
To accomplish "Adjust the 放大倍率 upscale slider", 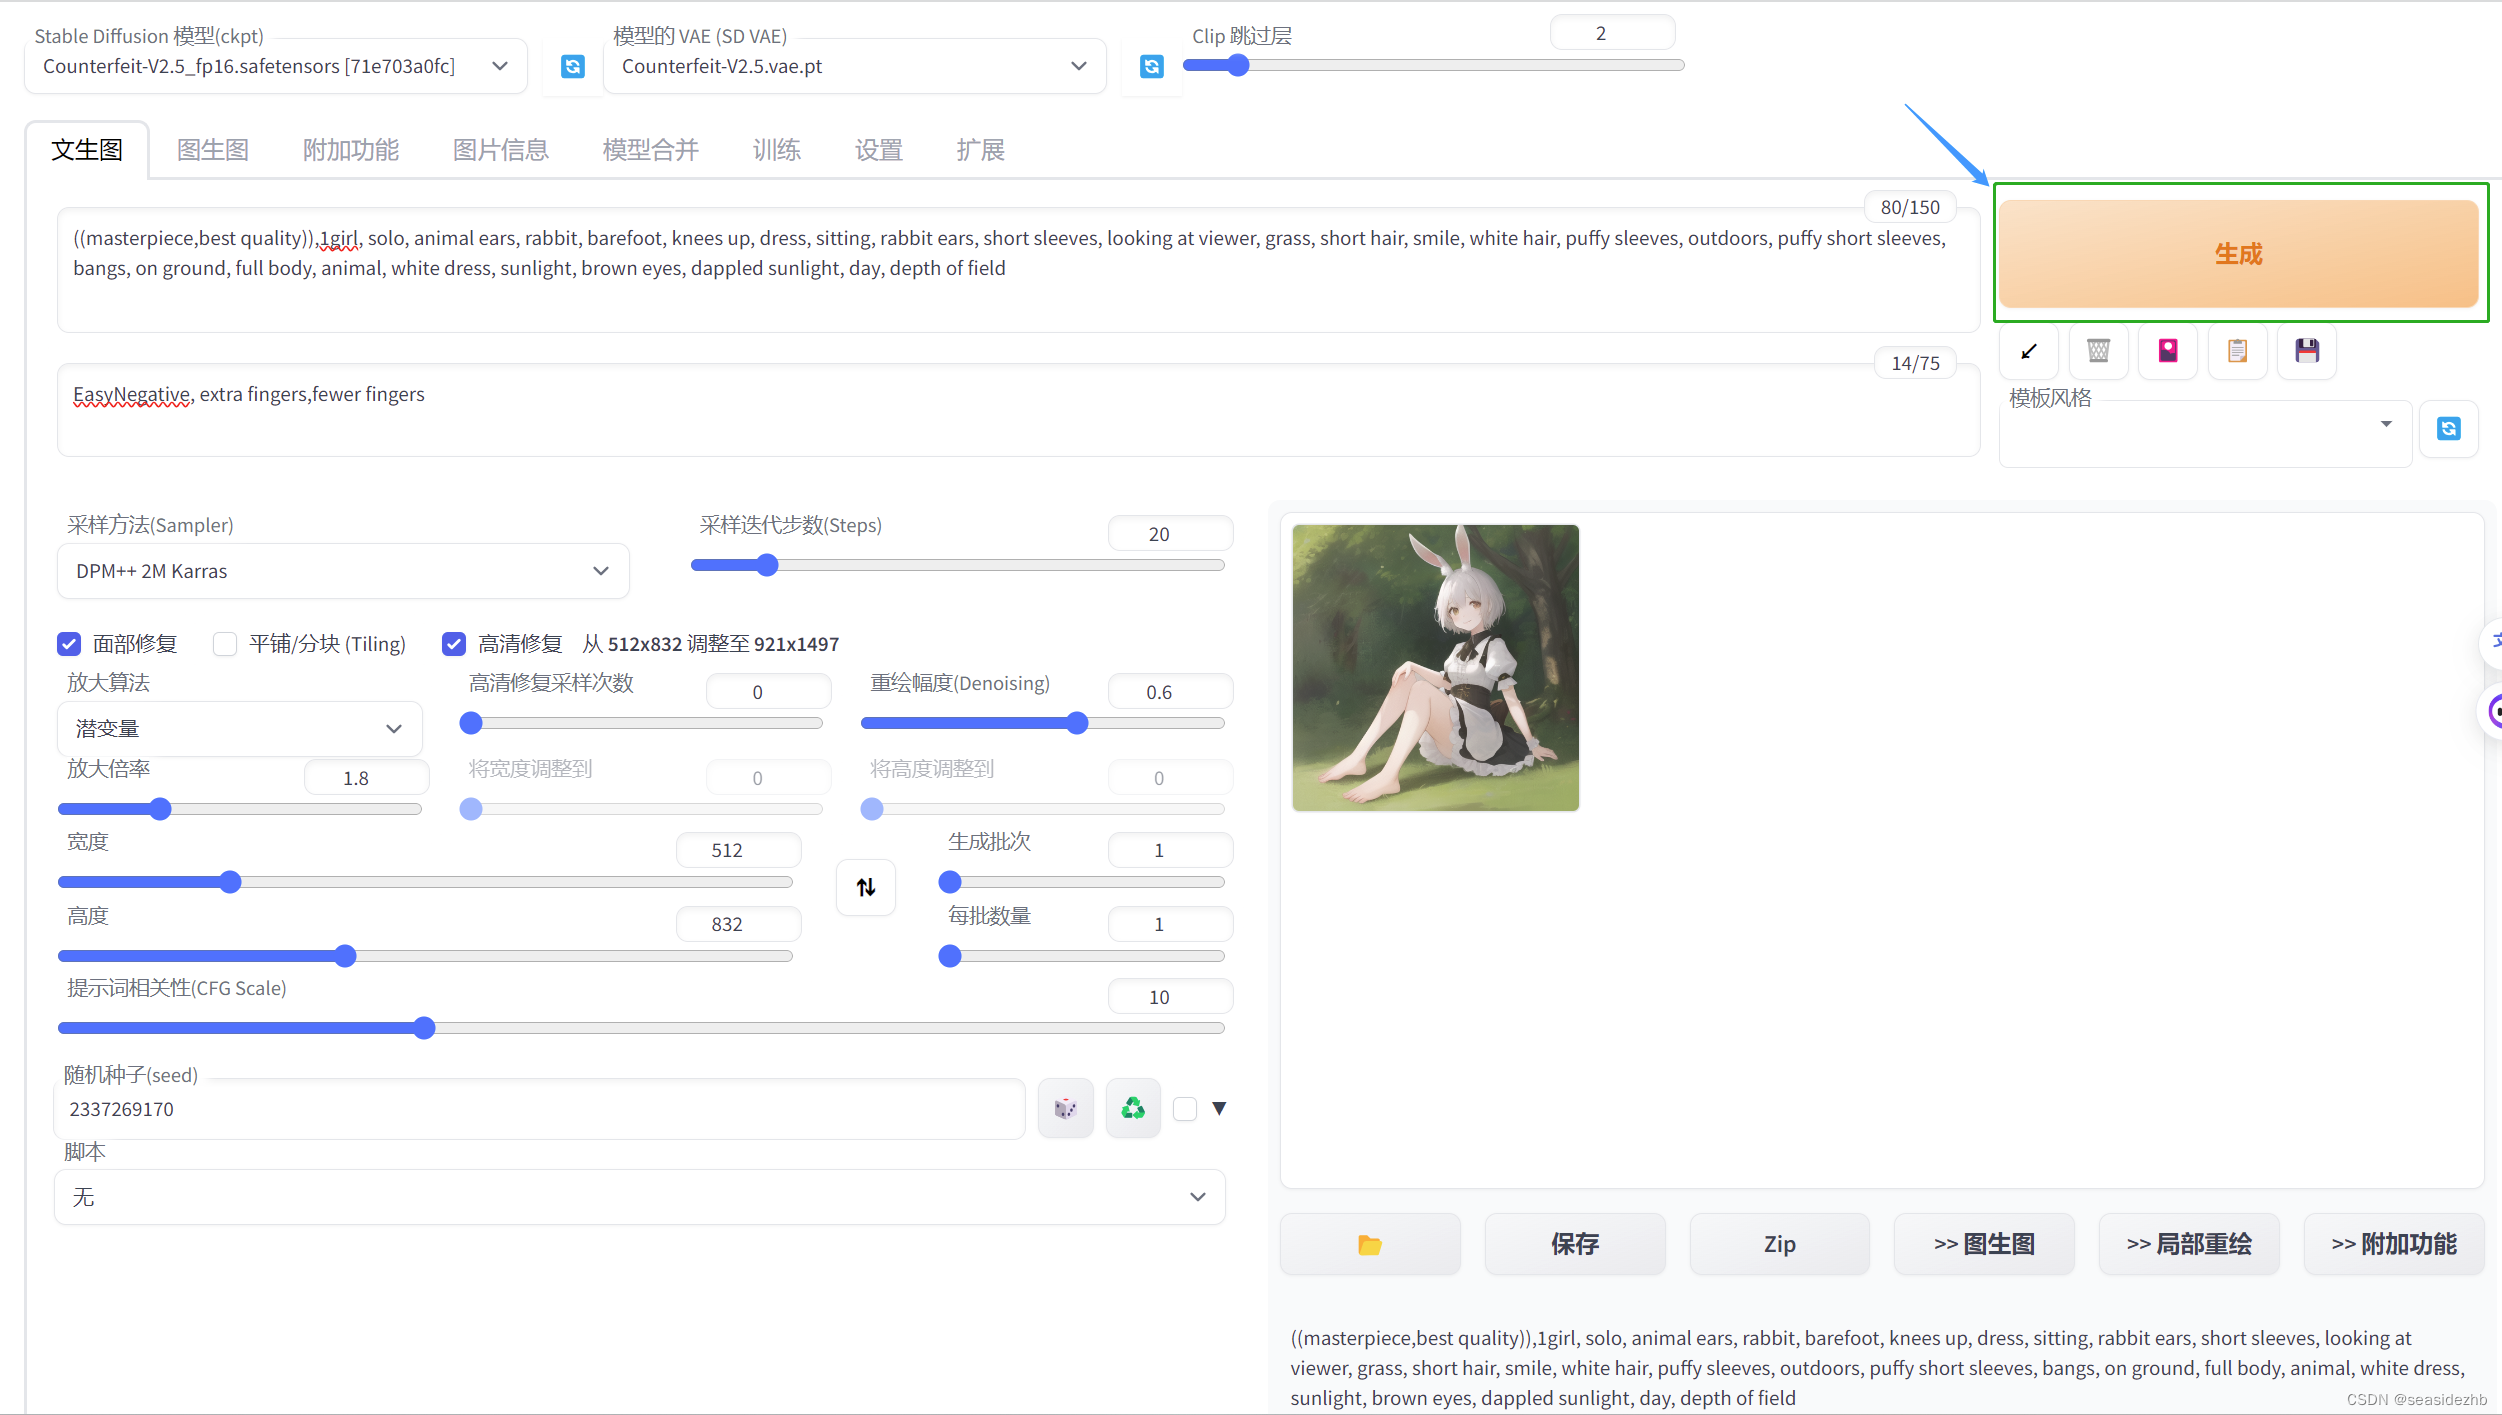I will [x=240, y=809].
